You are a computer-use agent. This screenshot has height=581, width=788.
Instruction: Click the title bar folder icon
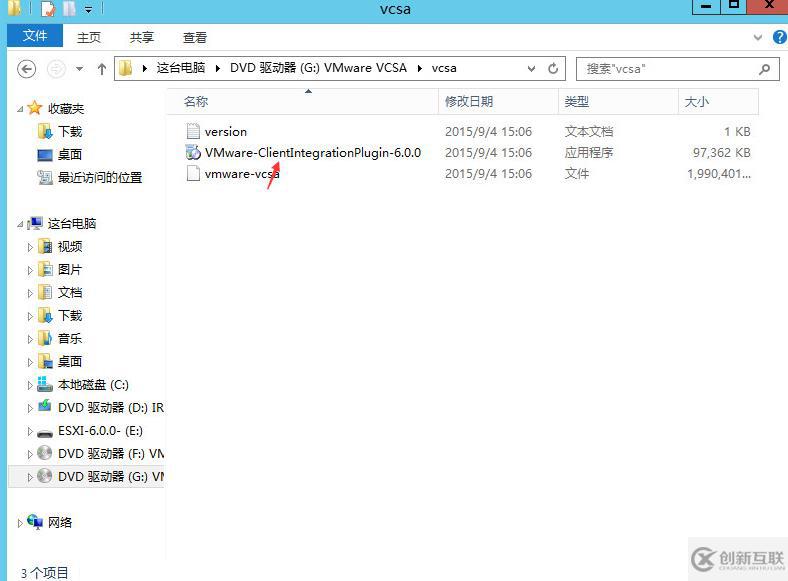pyautogui.click(x=14, y=8)
